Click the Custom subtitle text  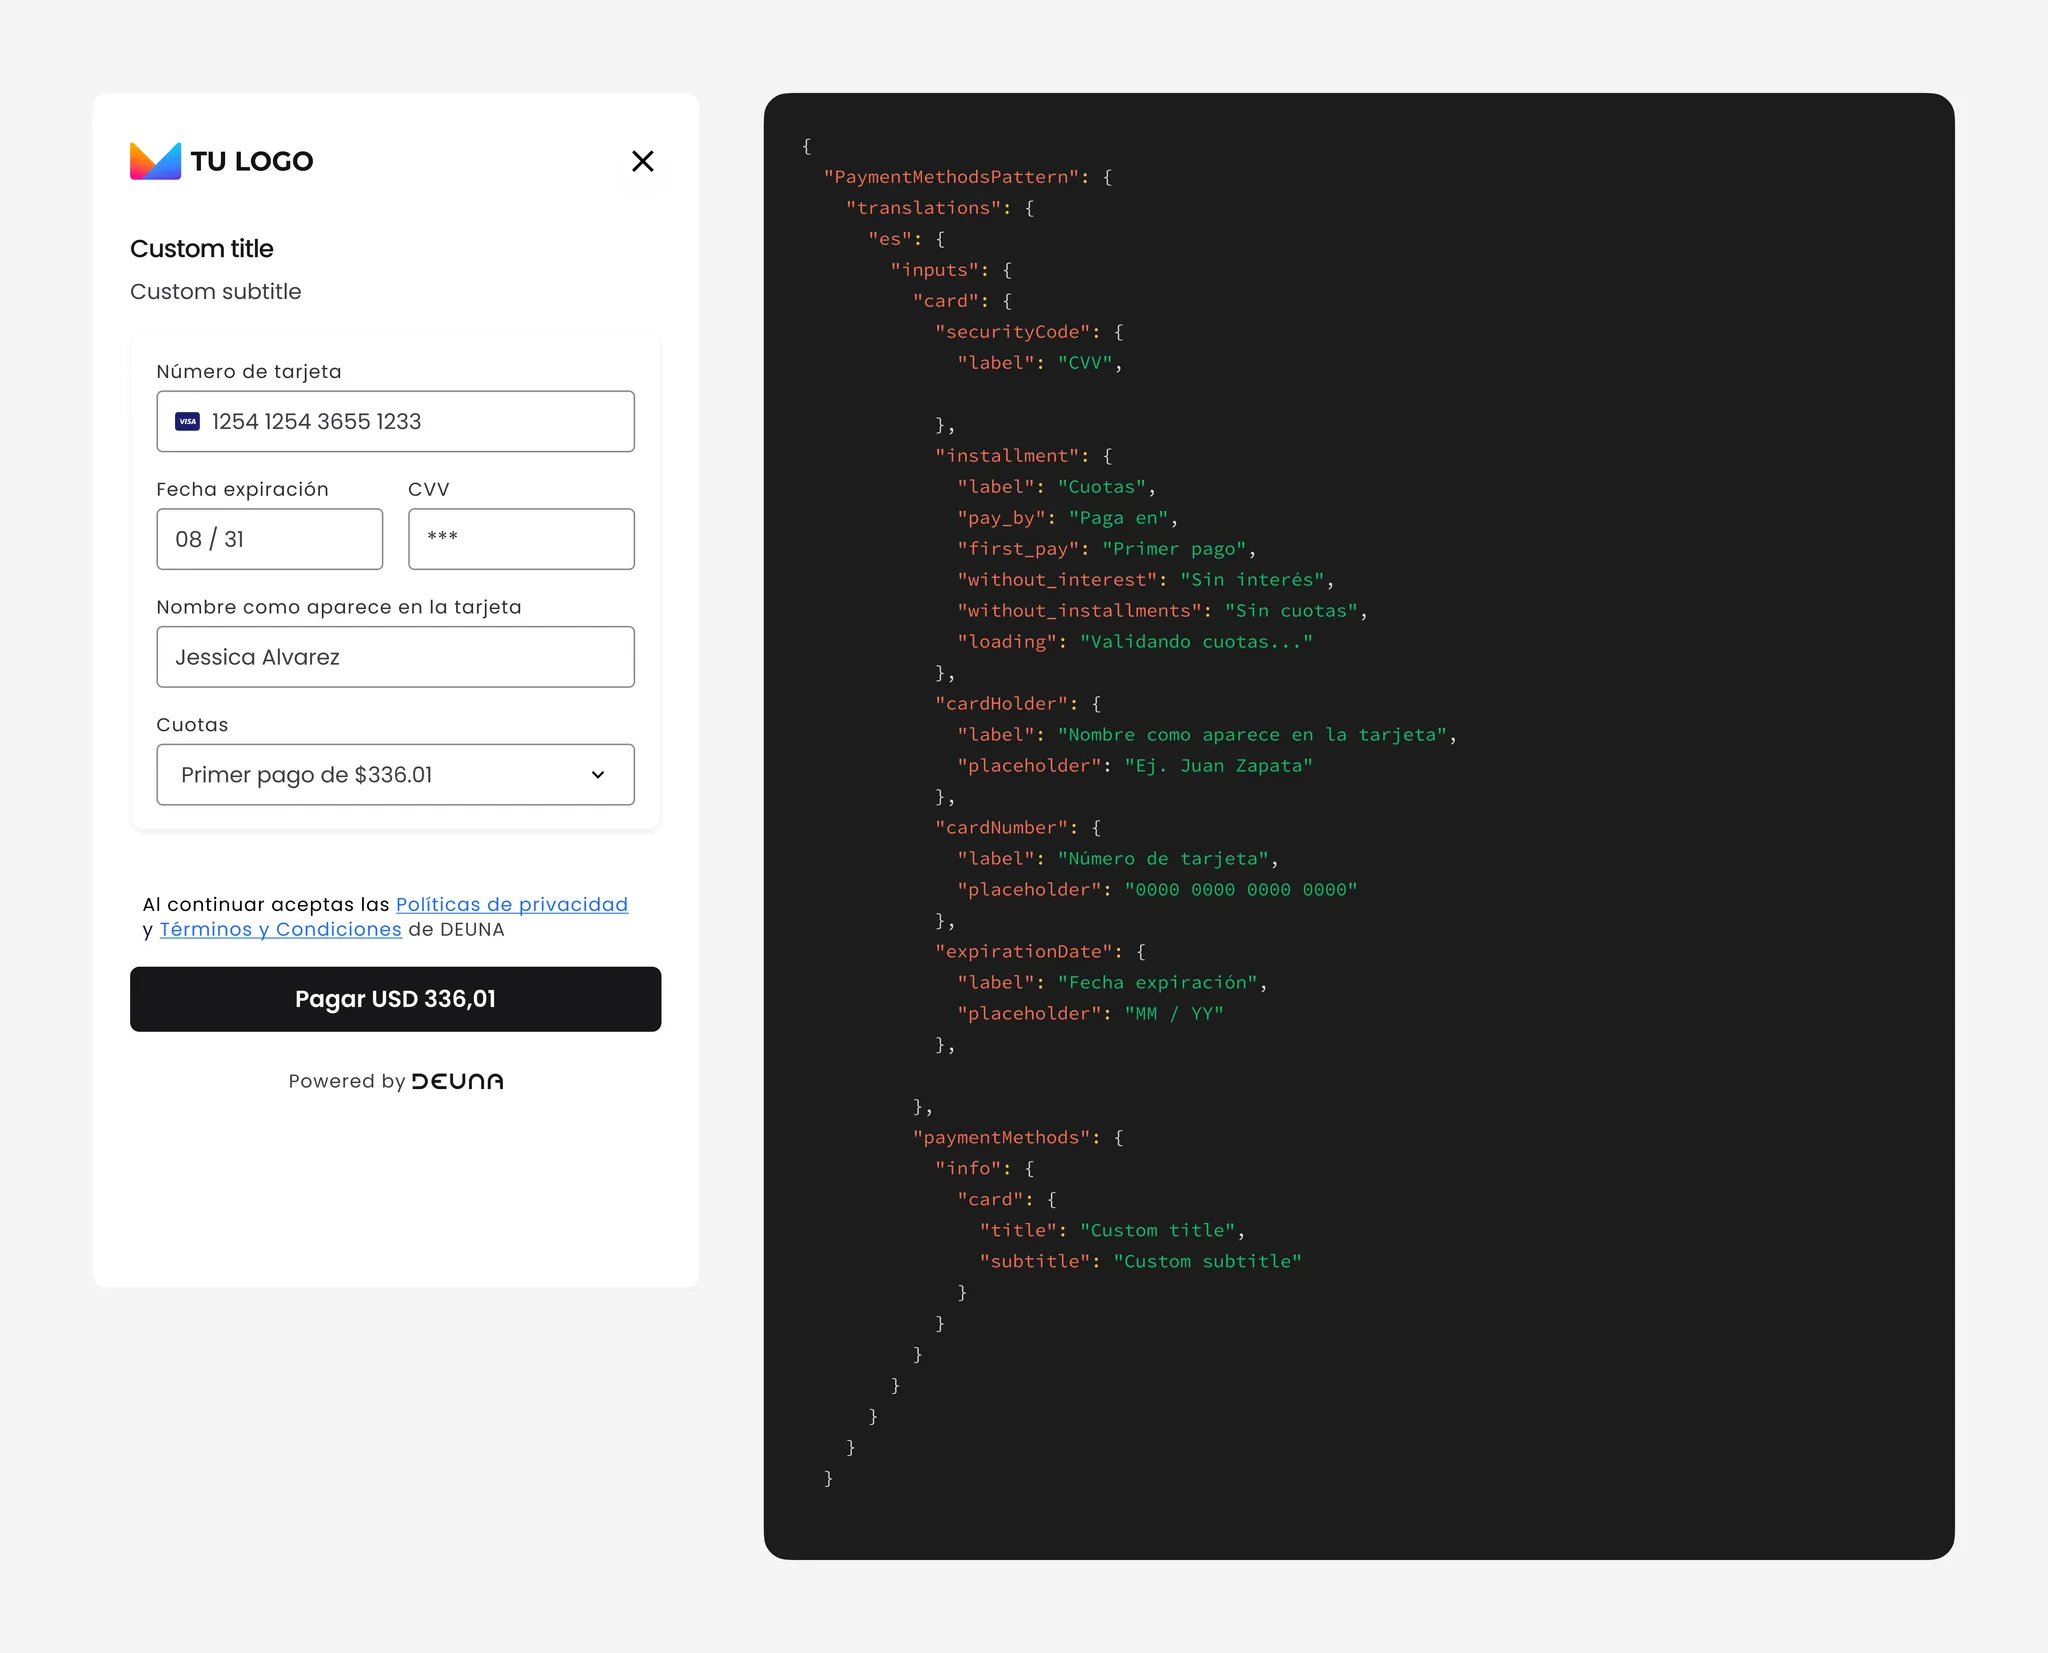point(216,291)
